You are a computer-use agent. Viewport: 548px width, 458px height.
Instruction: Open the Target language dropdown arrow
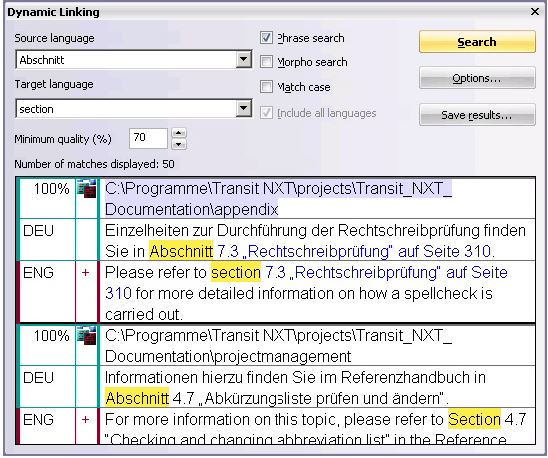click(243, 109)
